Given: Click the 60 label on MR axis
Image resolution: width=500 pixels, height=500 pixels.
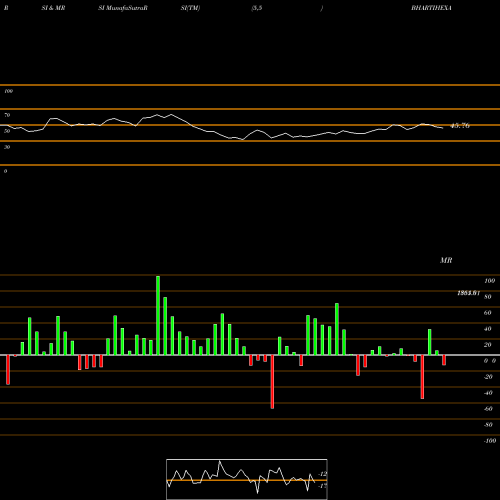Looking at the screenshot, I should coord(488,313).
